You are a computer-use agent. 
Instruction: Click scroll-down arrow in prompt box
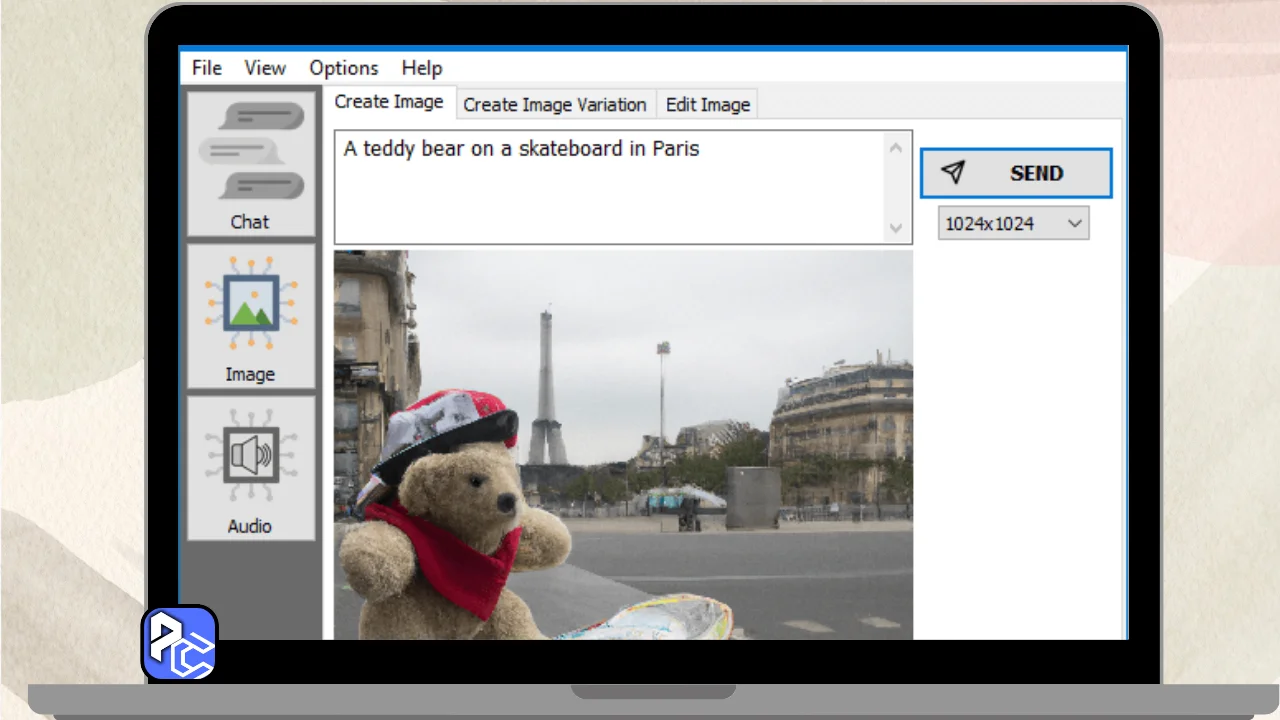(x=896, y=228)
